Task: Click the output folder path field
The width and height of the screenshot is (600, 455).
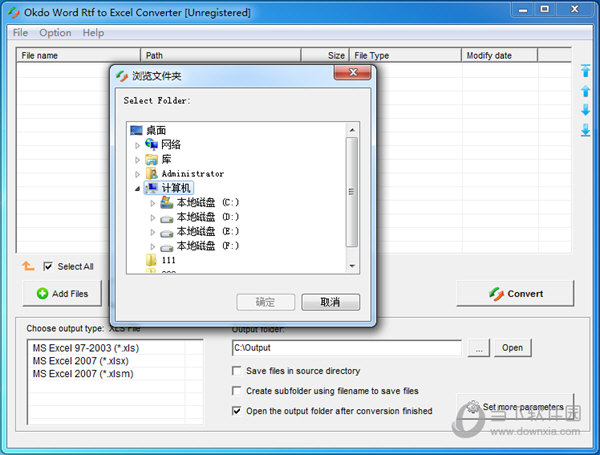Action: point(347,348)
